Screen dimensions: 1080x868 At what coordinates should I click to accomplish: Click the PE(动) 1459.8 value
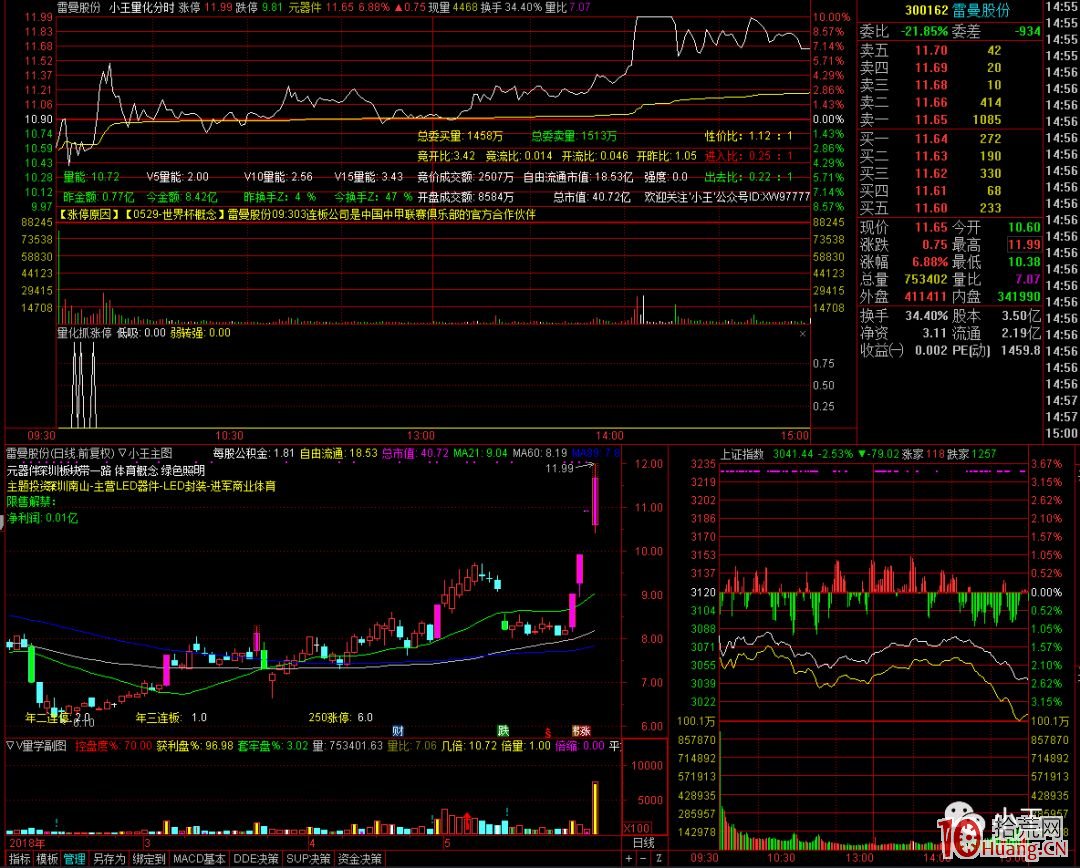[1020, 350]
